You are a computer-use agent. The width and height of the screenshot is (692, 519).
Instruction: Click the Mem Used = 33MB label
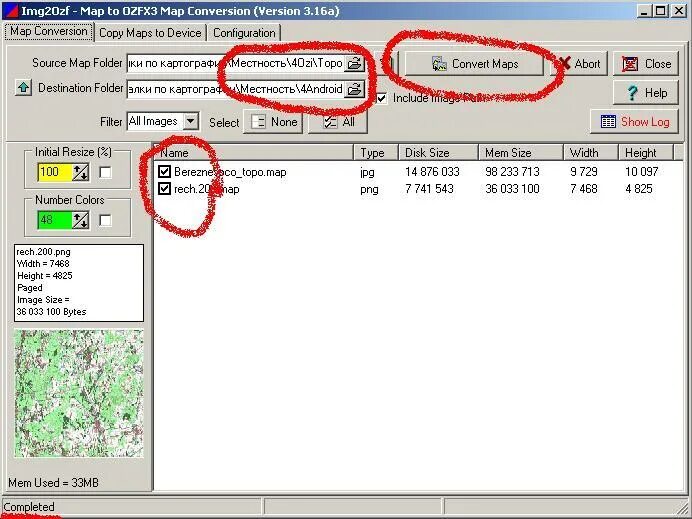[x=53, y=482]
